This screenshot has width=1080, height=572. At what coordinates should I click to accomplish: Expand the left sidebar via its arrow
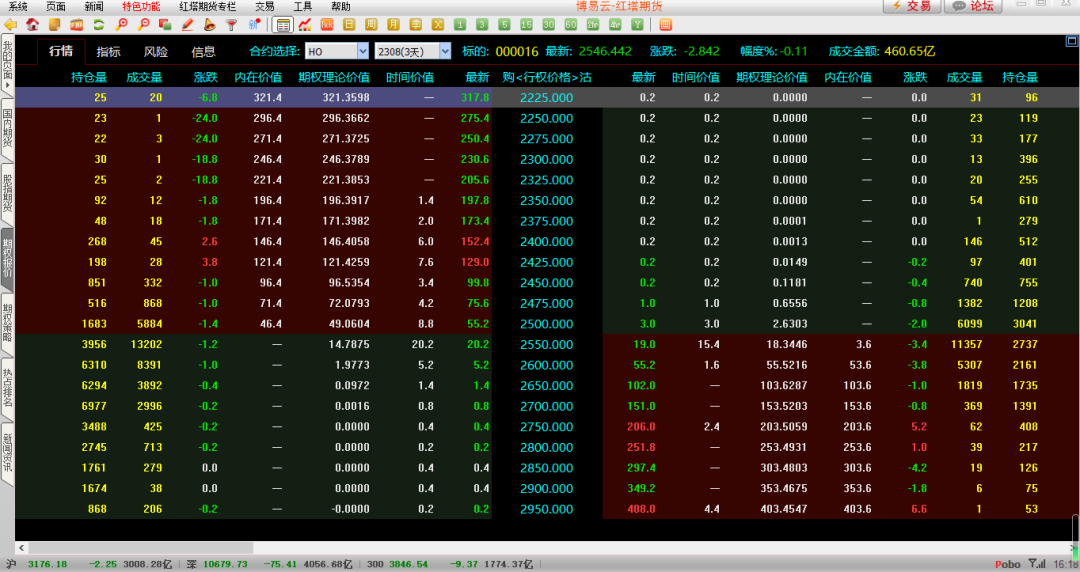point(7,87)
